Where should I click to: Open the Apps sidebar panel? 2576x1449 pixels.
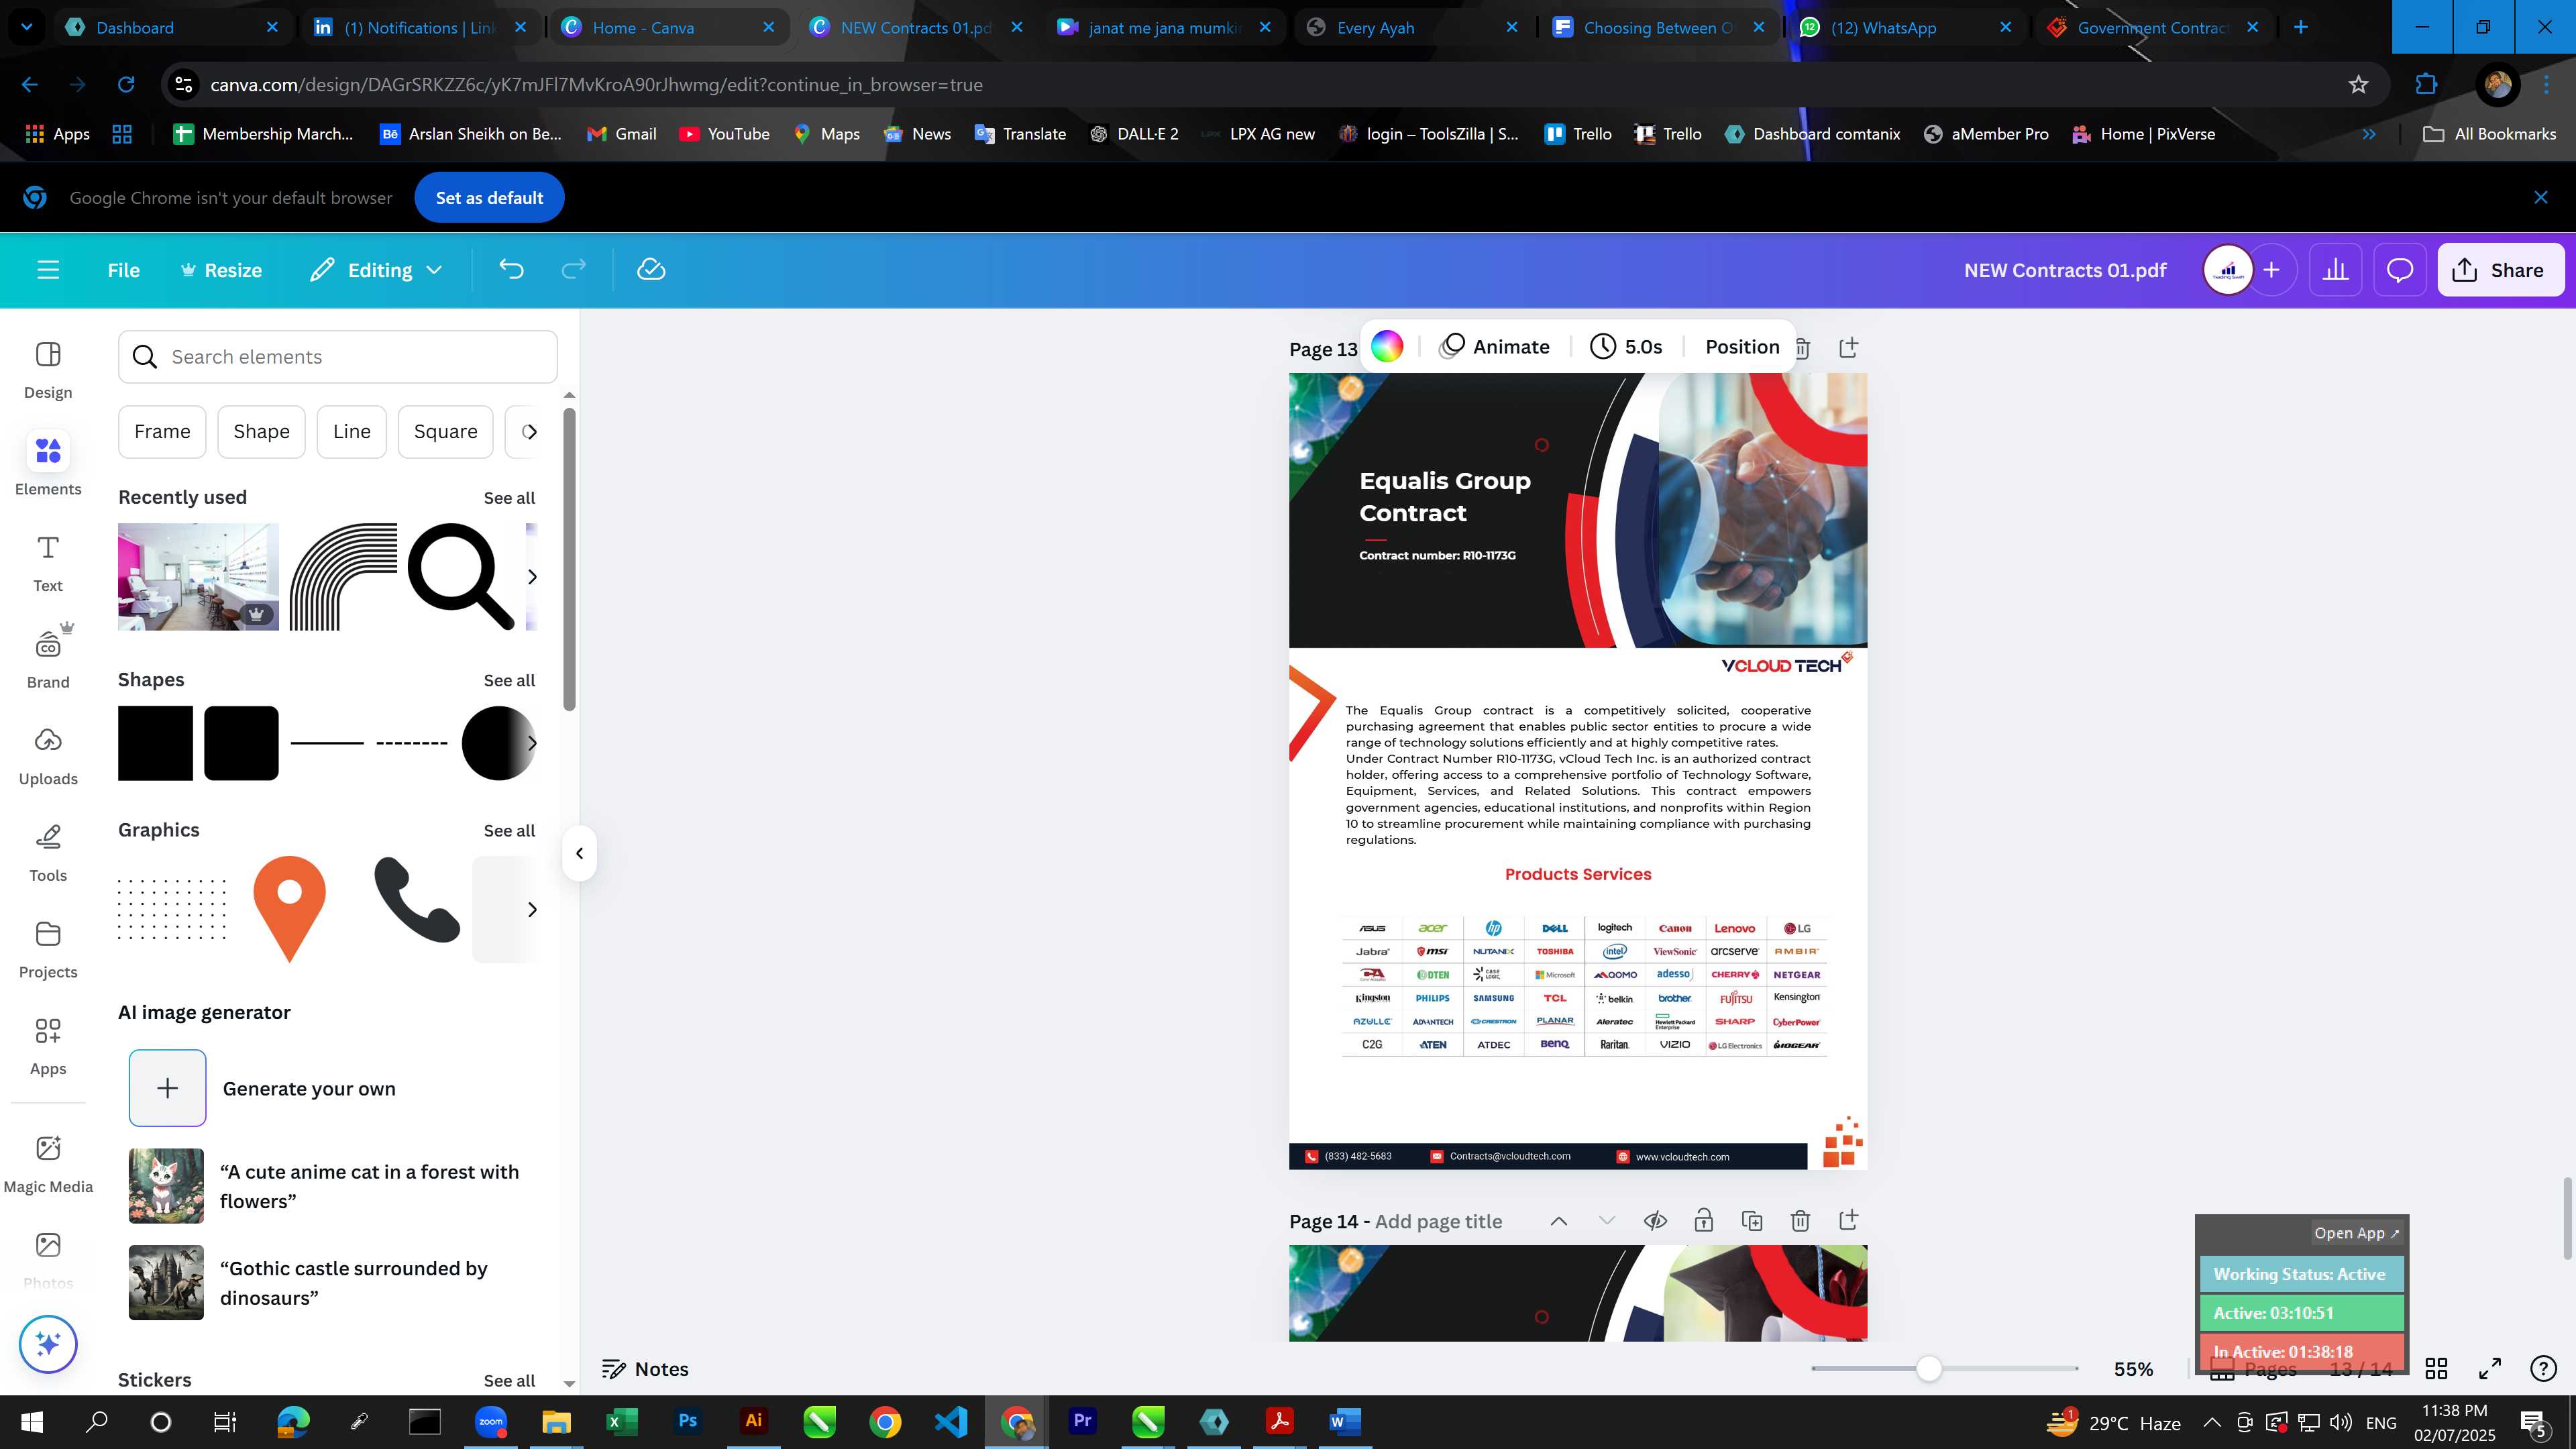[x=48, y=1046]
